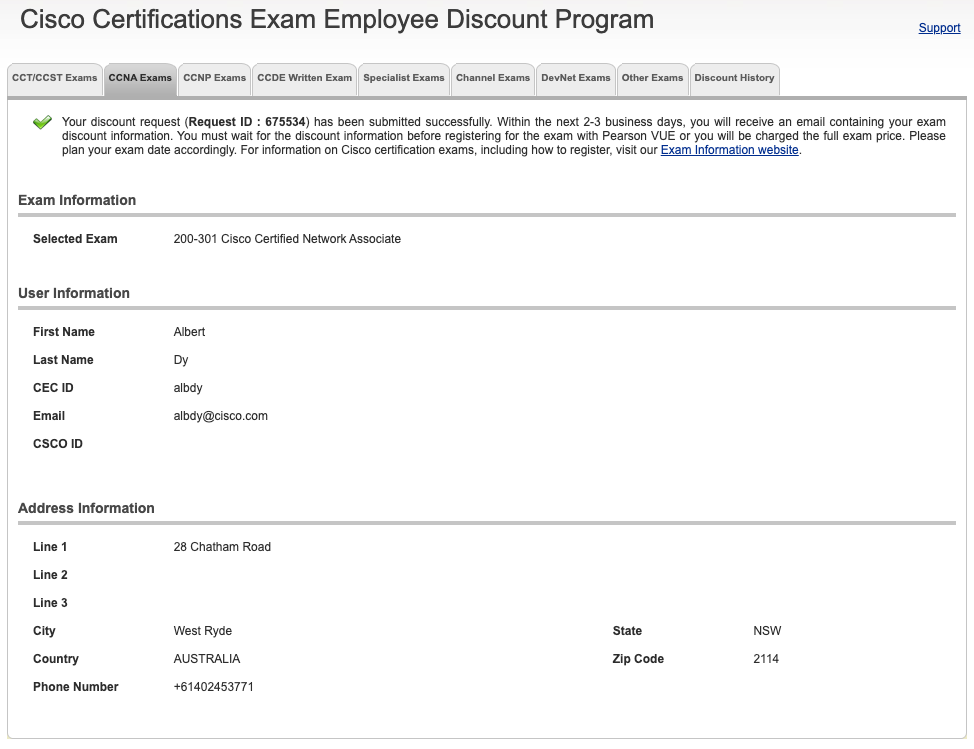Switch to the Channel Exams tab
Viewport: 974px width, 749px height.
point(493,78)
